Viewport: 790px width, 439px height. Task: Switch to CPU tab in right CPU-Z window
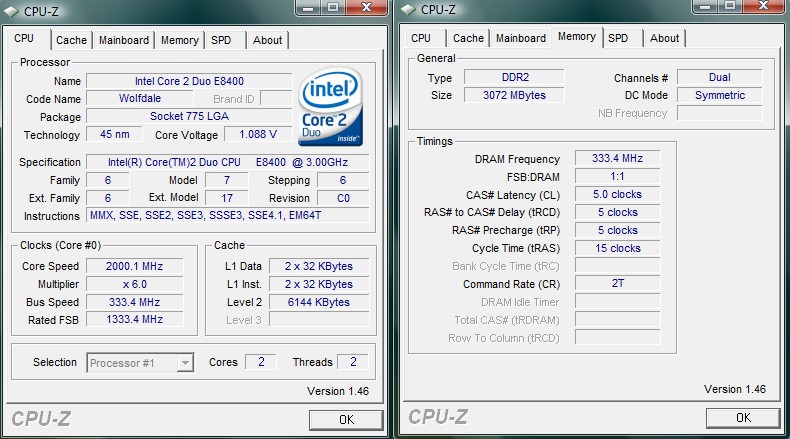point(421,38)
